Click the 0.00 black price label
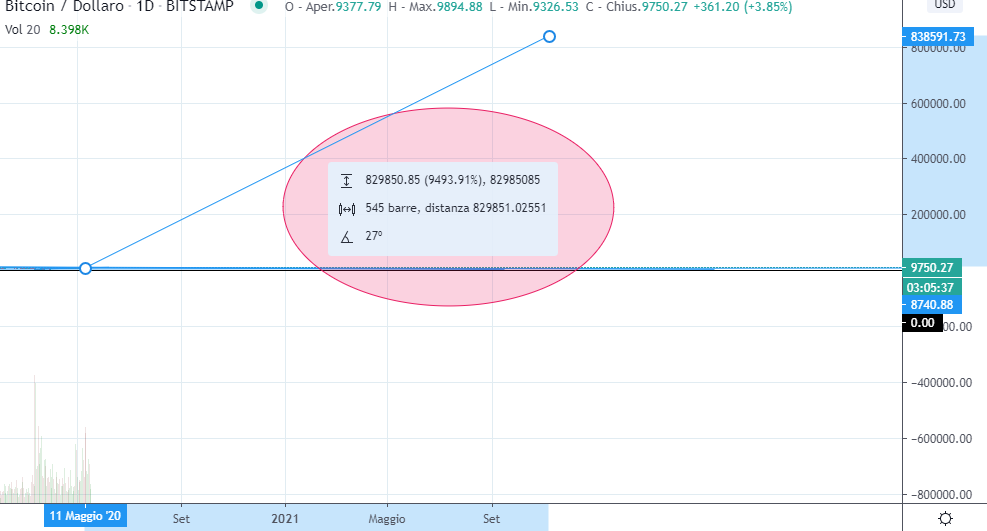Image resolution: width=987 pixels, height=531 pixels. 922,323
